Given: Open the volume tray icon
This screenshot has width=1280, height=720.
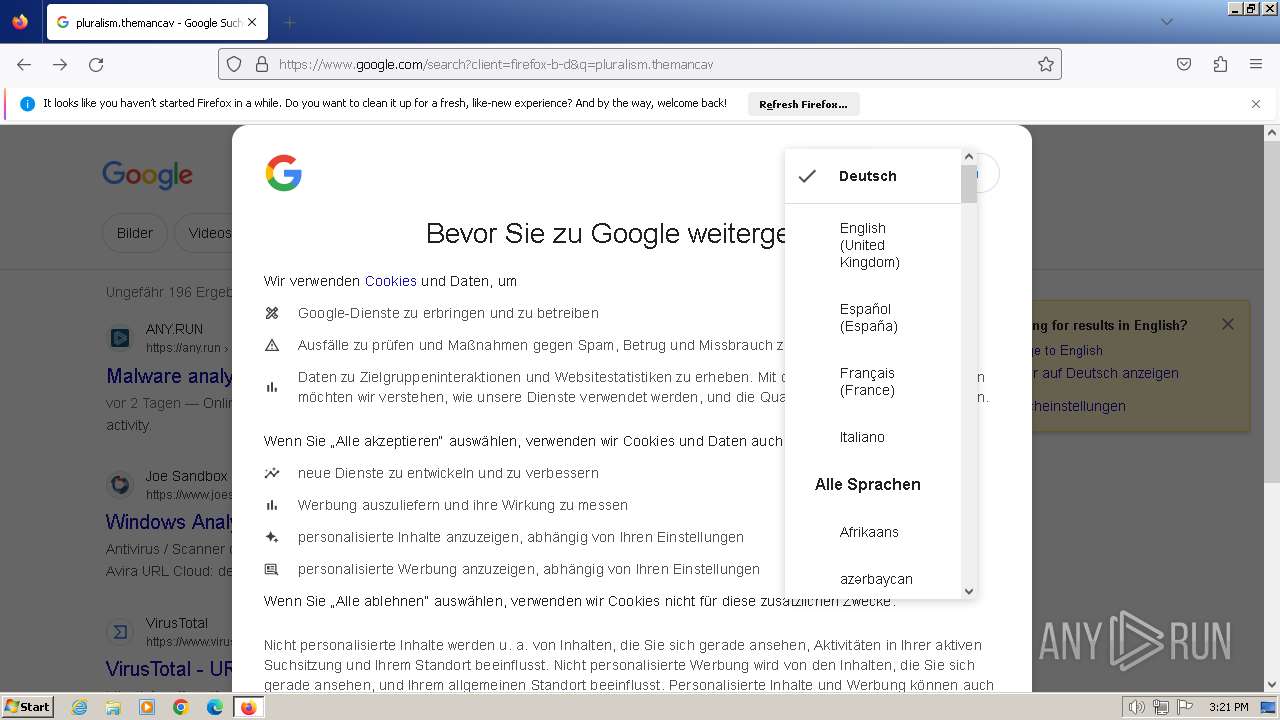Looking at the screenshot, I should [x=1137, y=707].
